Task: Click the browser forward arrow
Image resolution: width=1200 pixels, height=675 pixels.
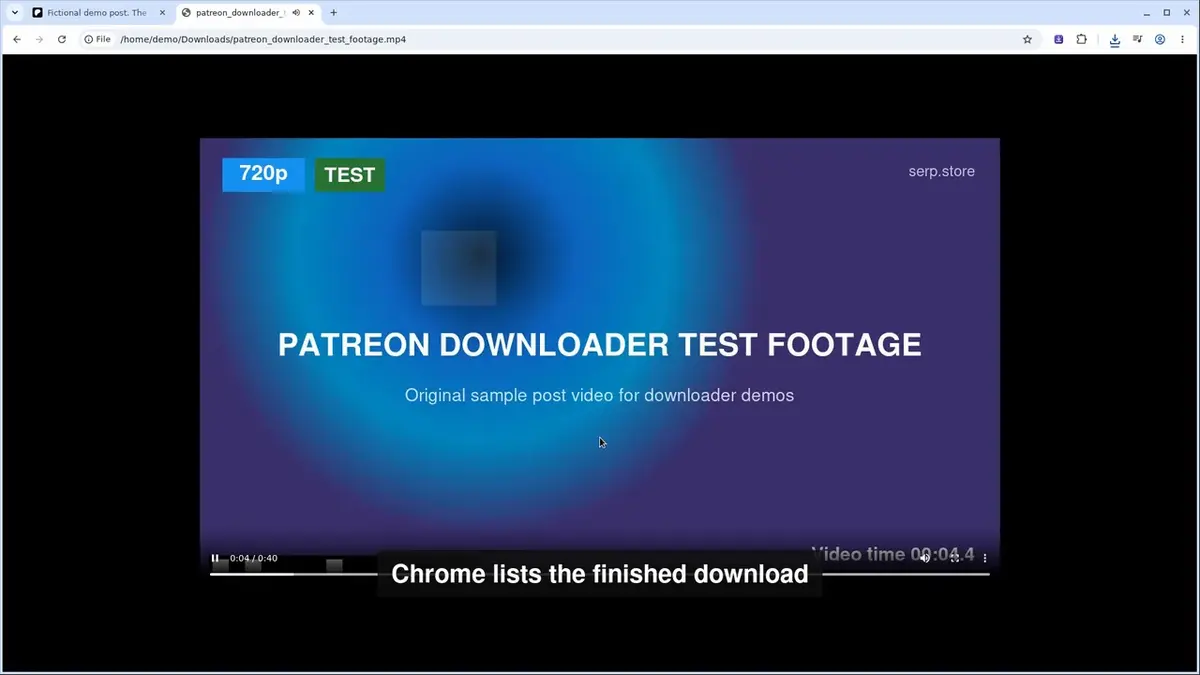Action: pos(39,39)
